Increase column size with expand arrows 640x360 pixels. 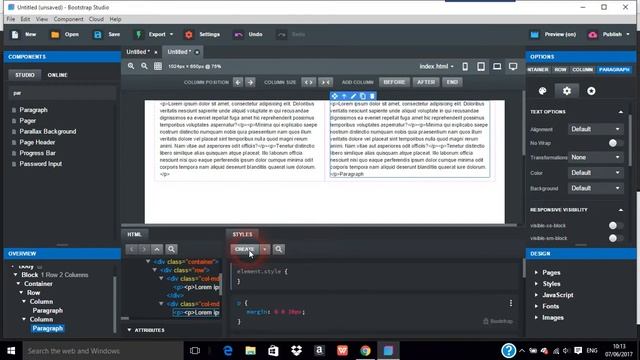pyautogui.click(x=309, y=82)
